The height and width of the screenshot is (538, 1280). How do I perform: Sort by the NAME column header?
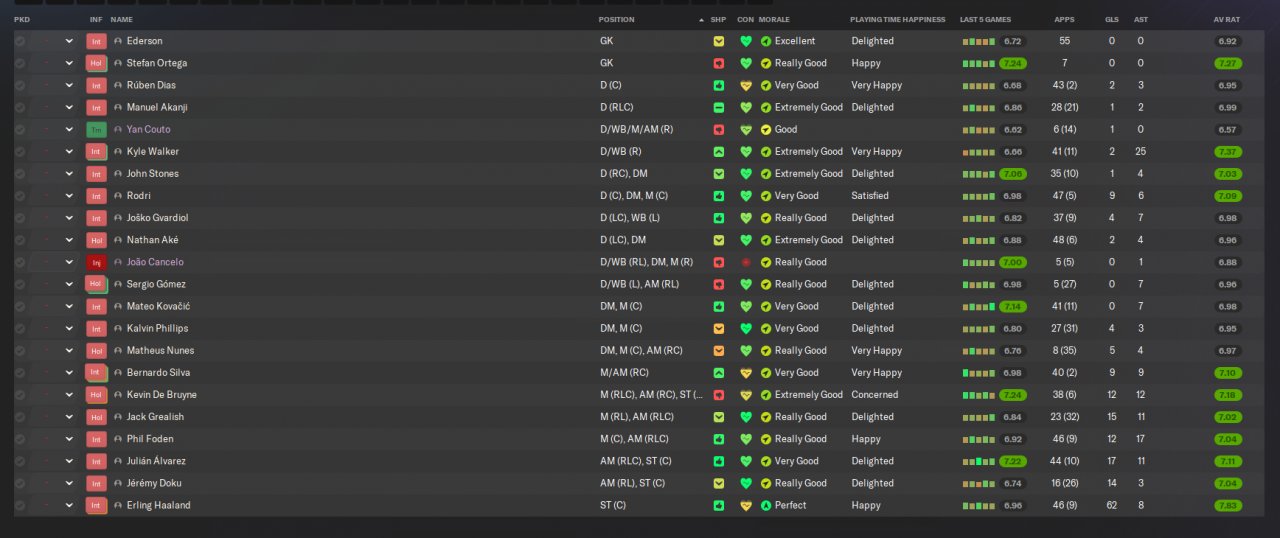click(121, 20)
